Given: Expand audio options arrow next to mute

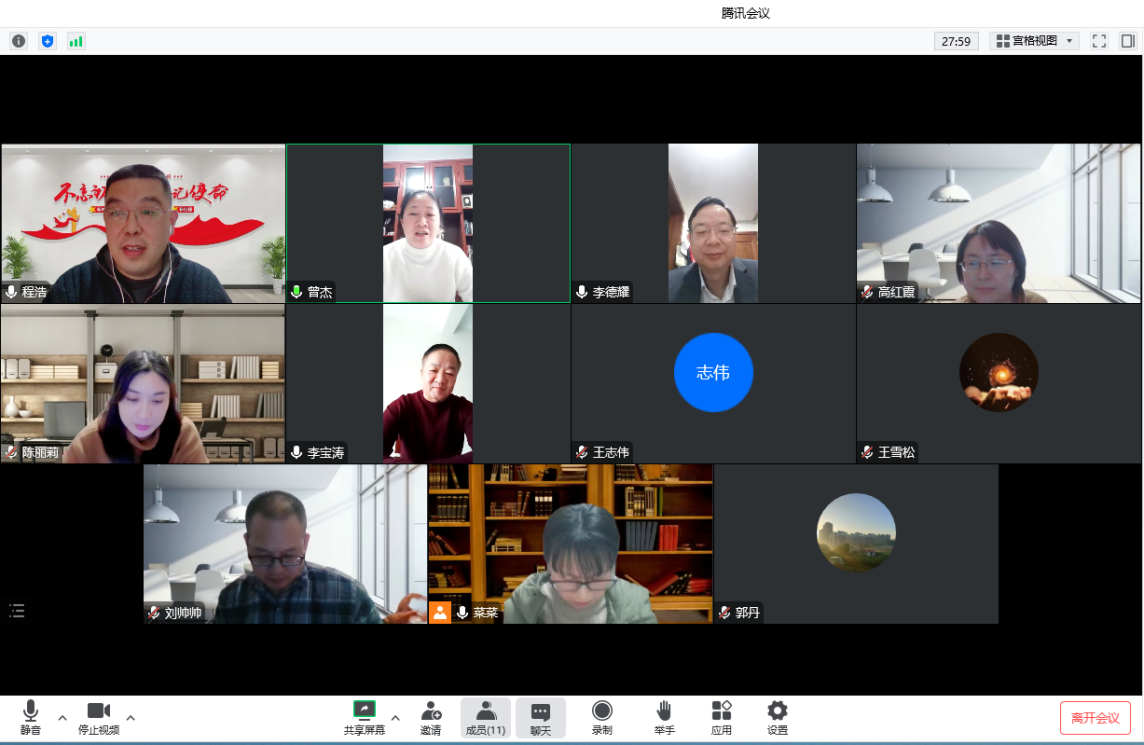Looking at the screenshot, I should [62, 718].
